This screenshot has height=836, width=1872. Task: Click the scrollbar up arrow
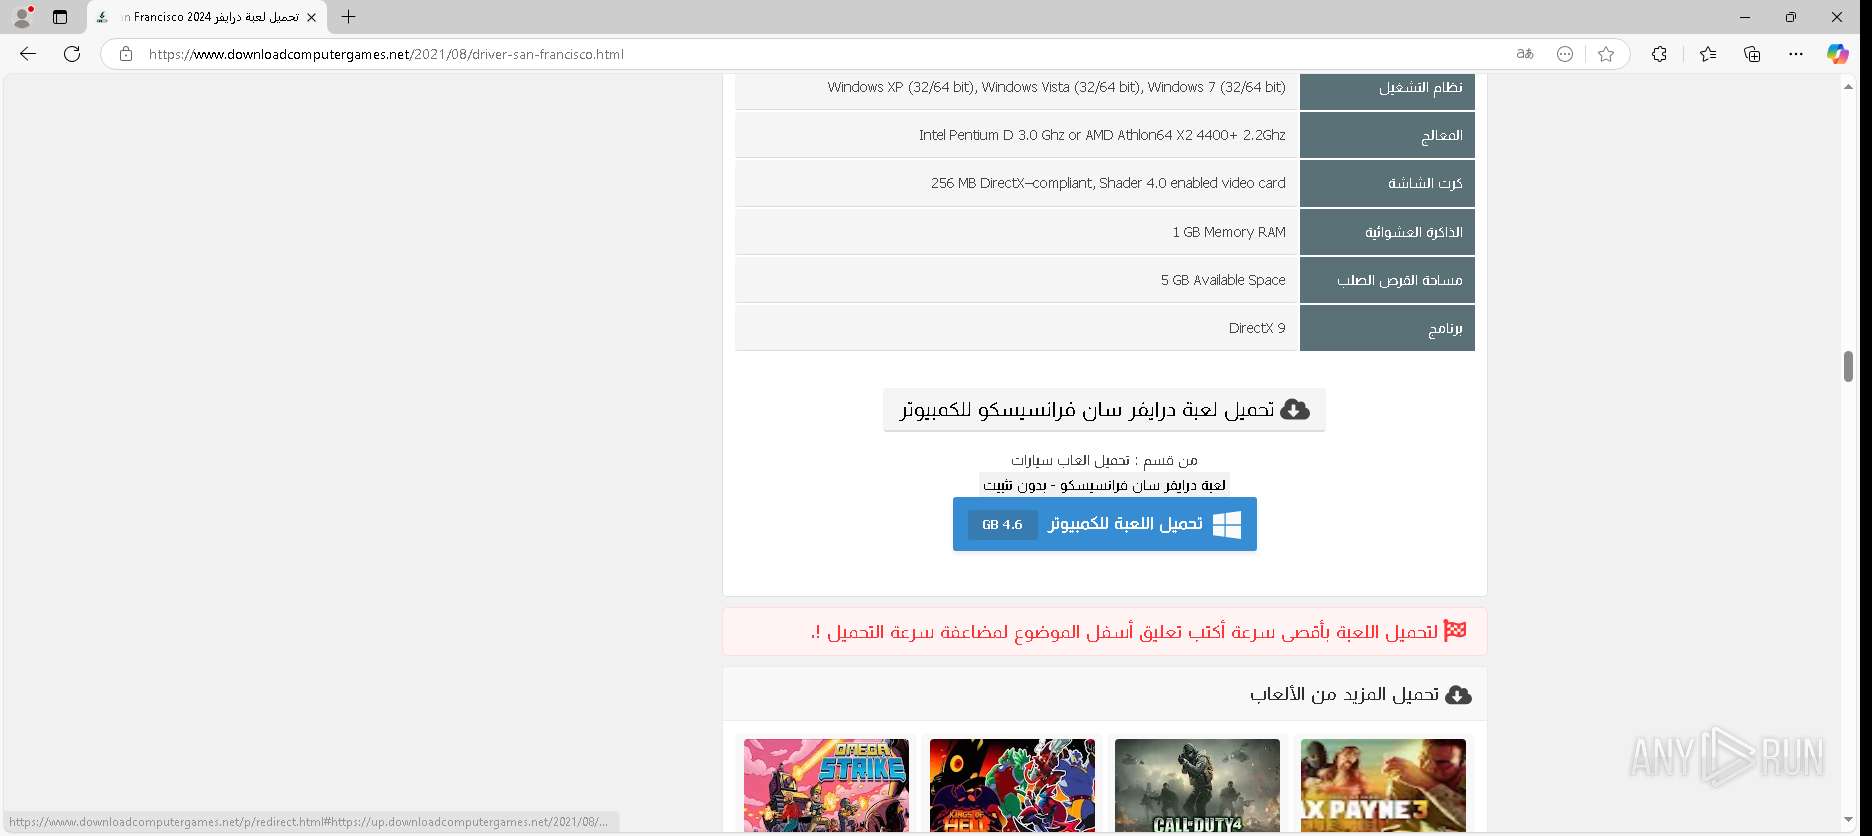pyautogui.click(x=1848, y=87)
